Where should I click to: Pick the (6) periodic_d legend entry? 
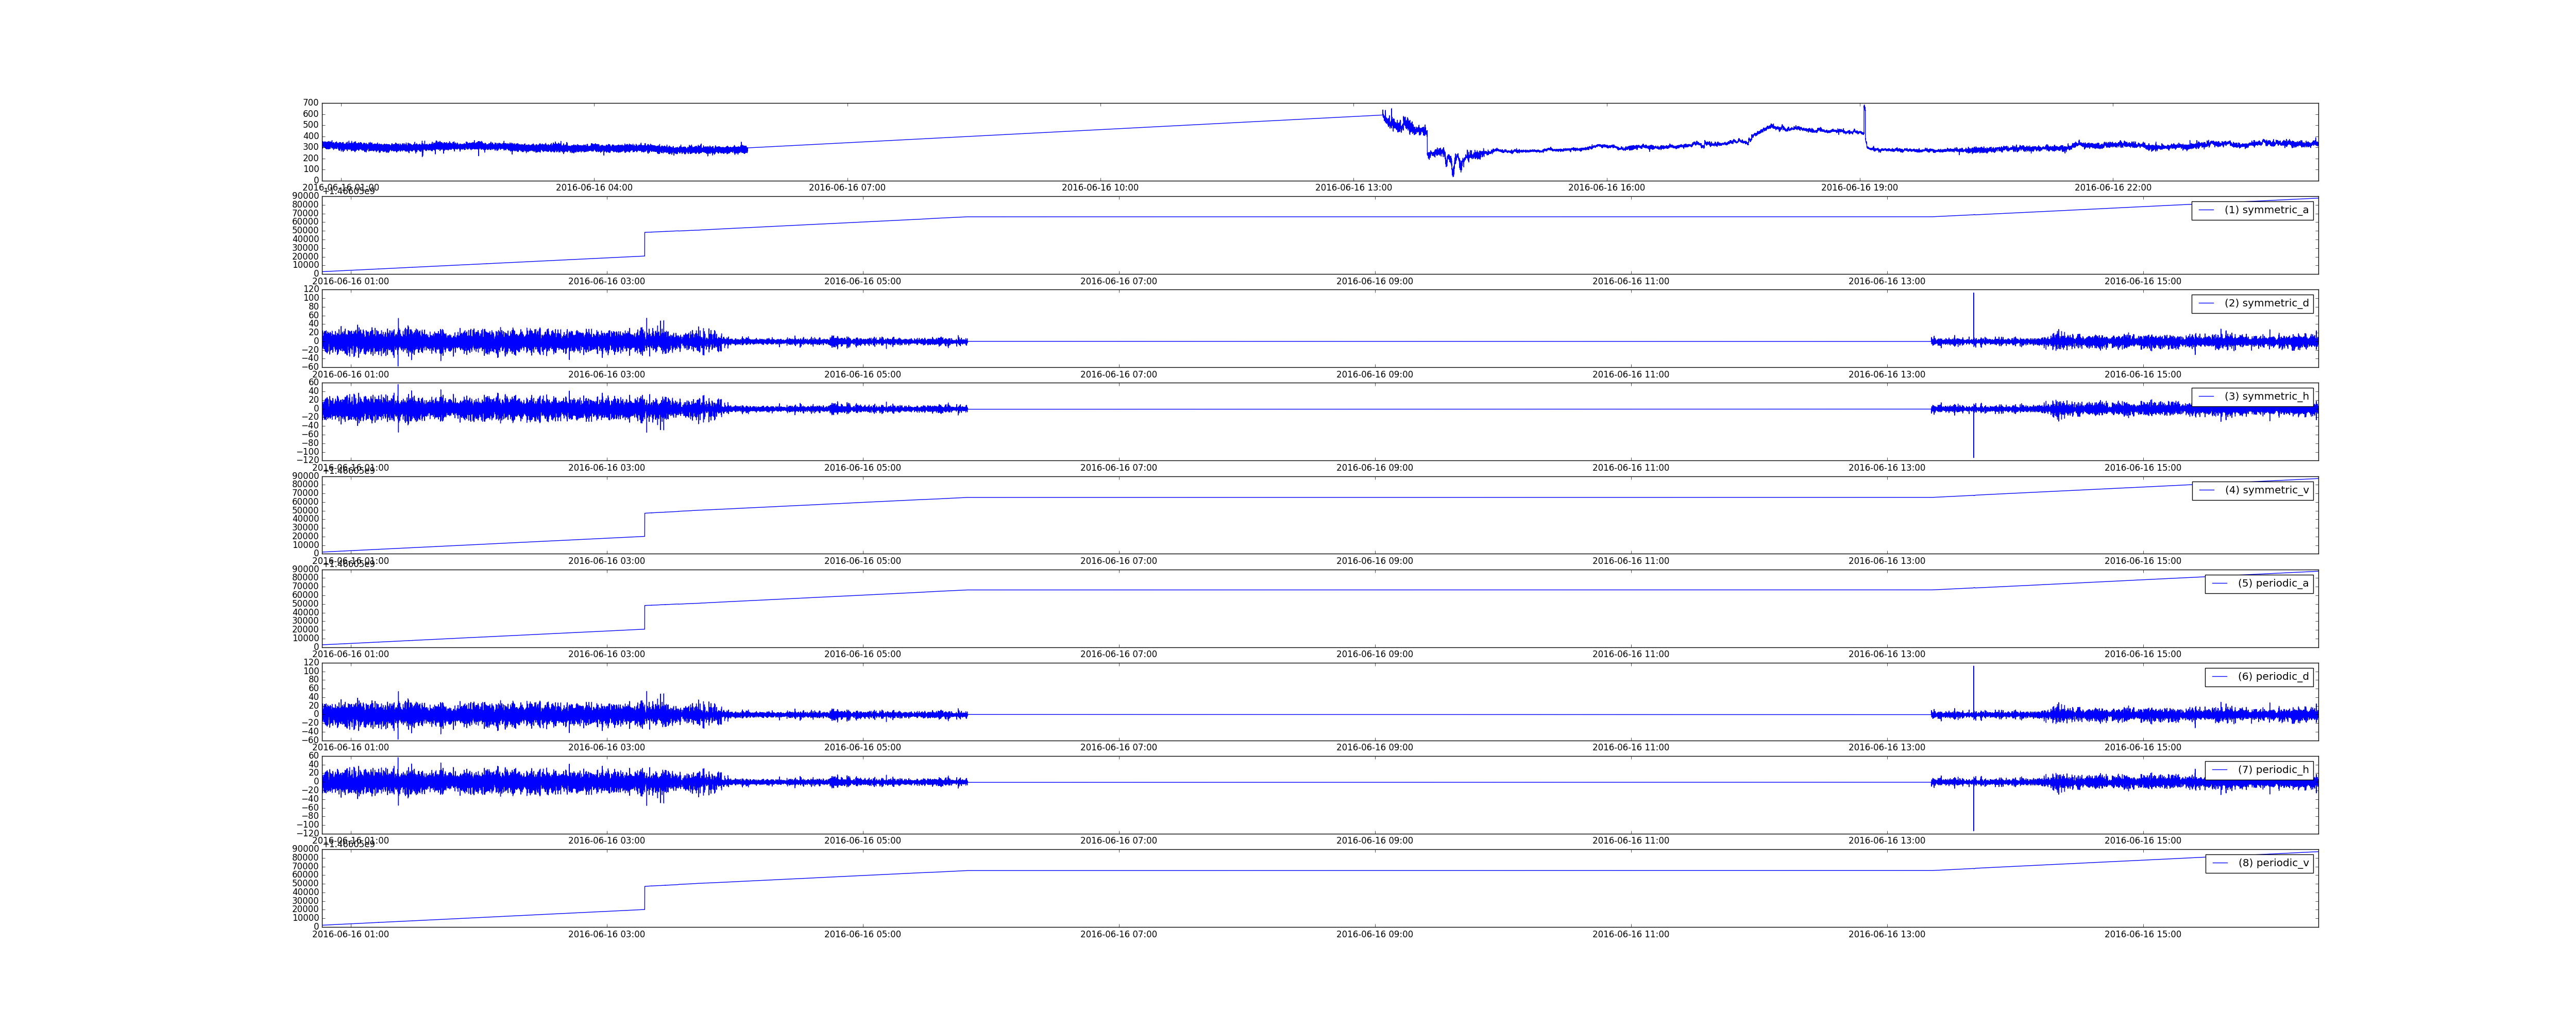point(2273,677)
